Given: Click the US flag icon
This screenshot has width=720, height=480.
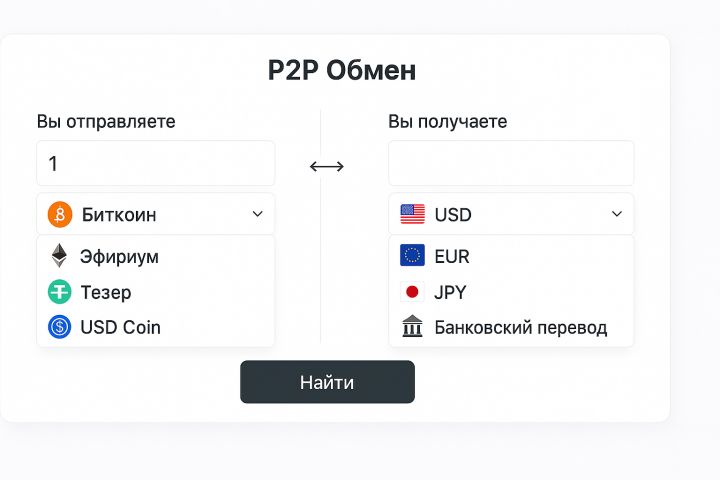Looking at the screenshot, I should pyautogui.click(x=412, y=214).
